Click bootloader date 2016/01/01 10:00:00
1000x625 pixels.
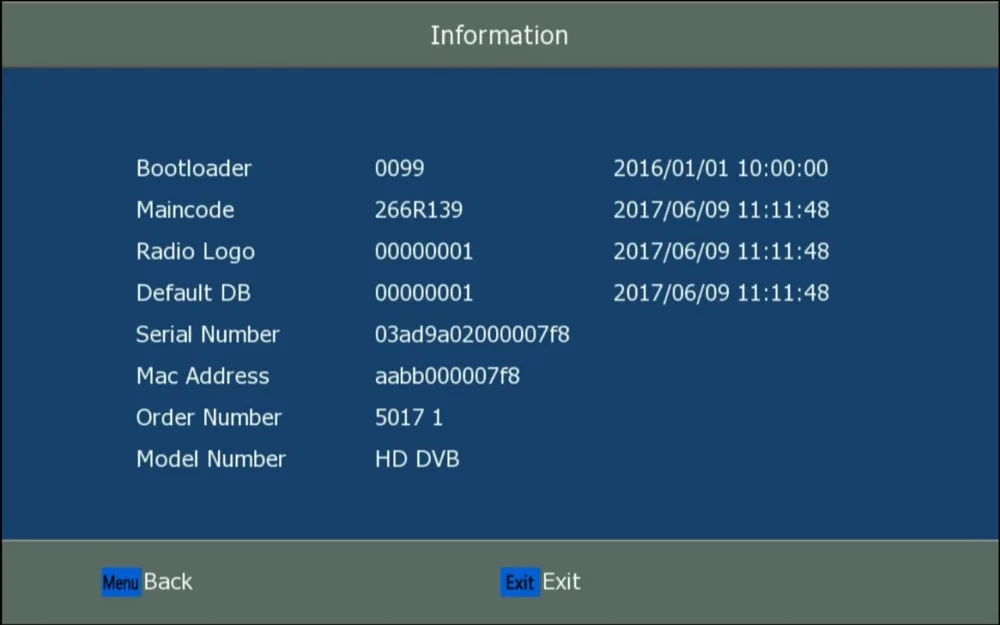coord(721,168)
